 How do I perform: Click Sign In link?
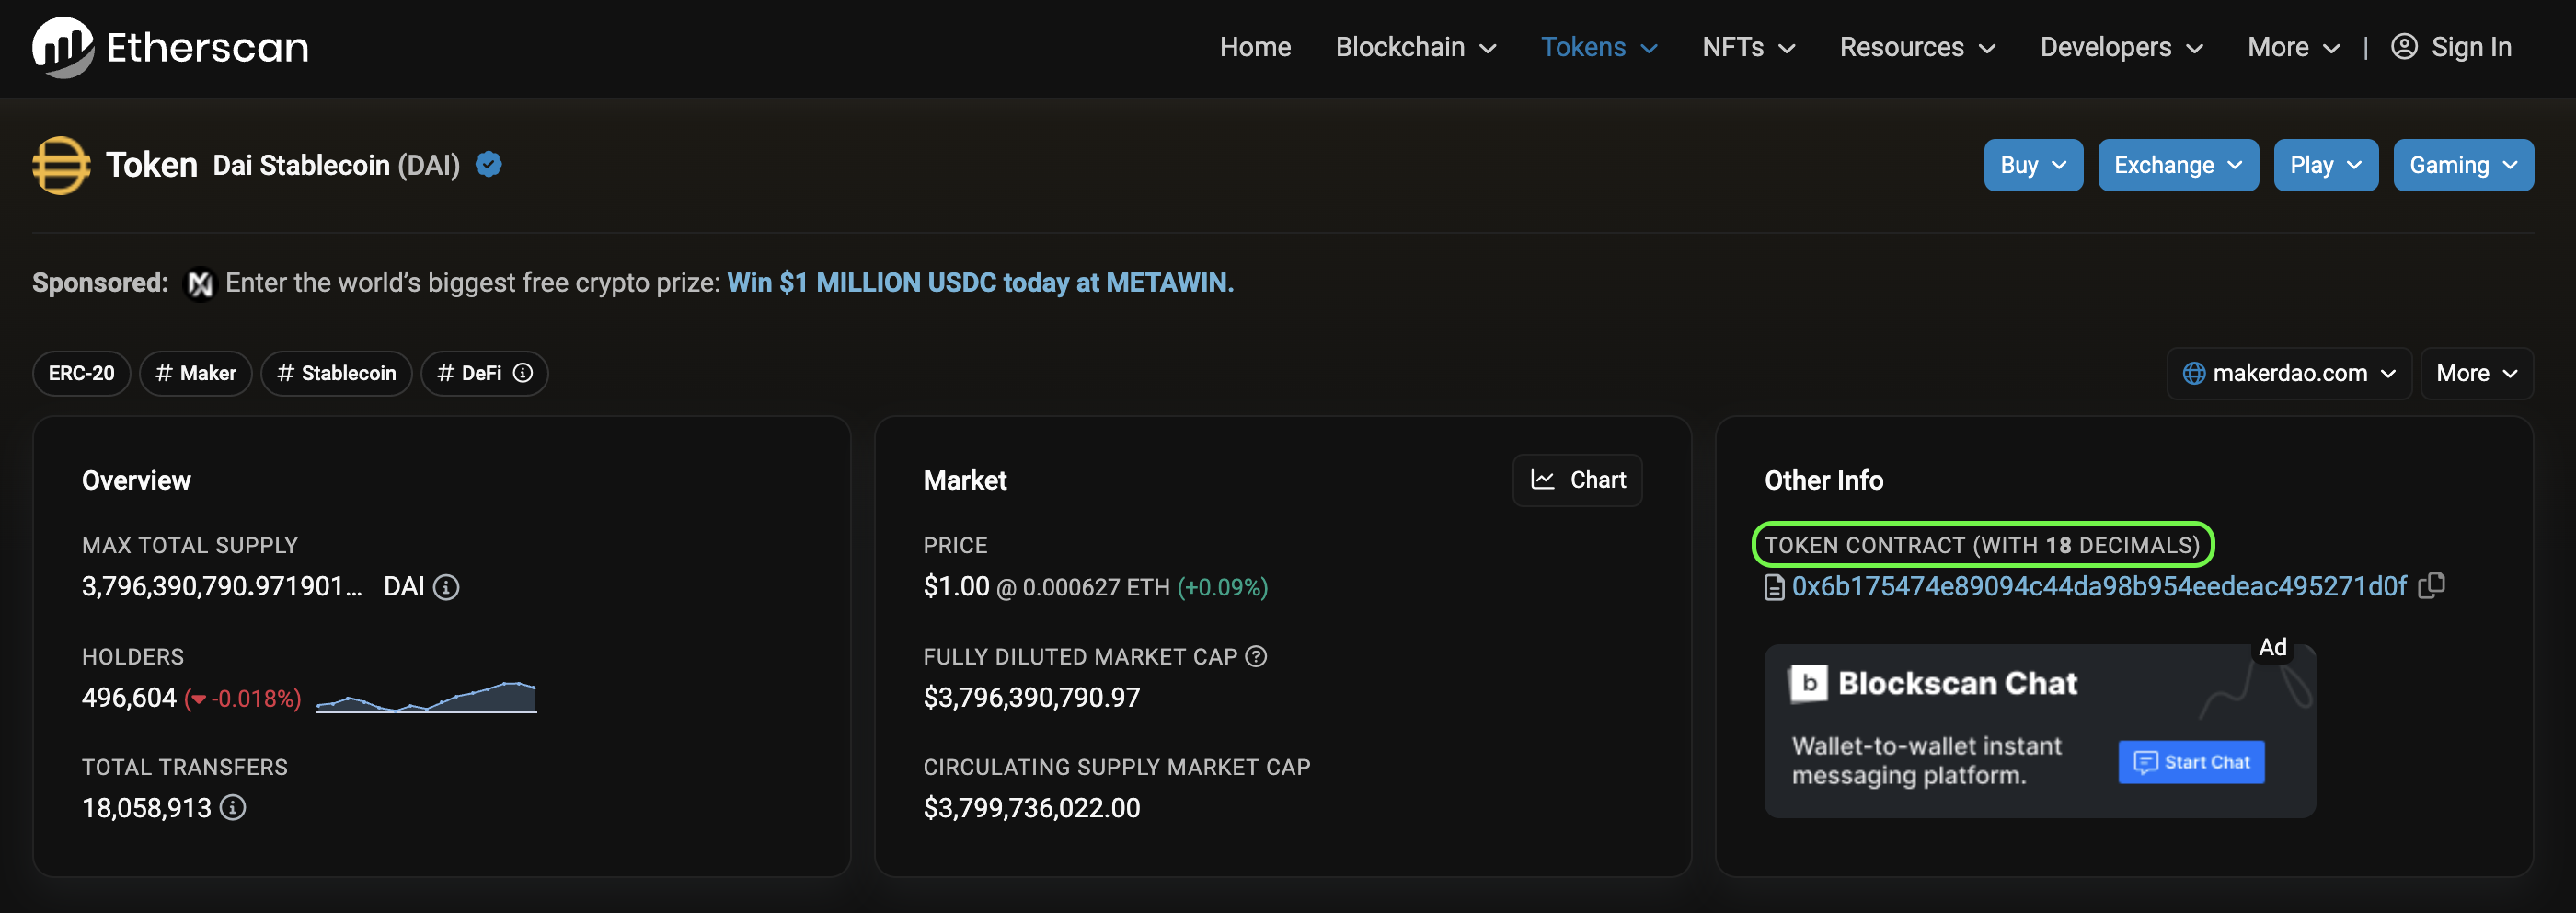[2470, 47]
